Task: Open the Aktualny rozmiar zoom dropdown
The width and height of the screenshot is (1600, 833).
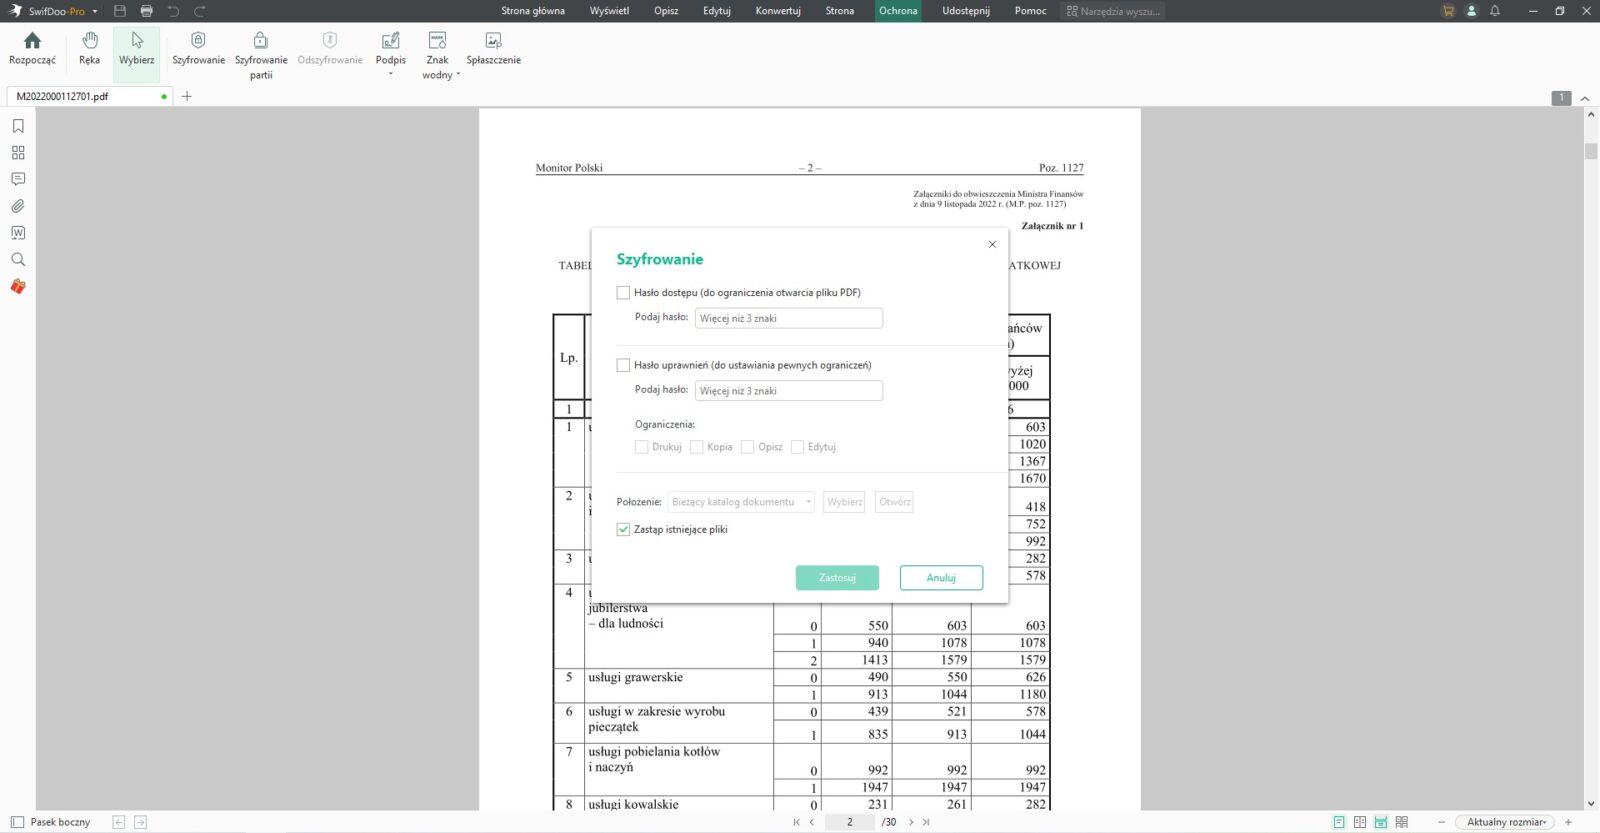Action: coord(1506,822)
